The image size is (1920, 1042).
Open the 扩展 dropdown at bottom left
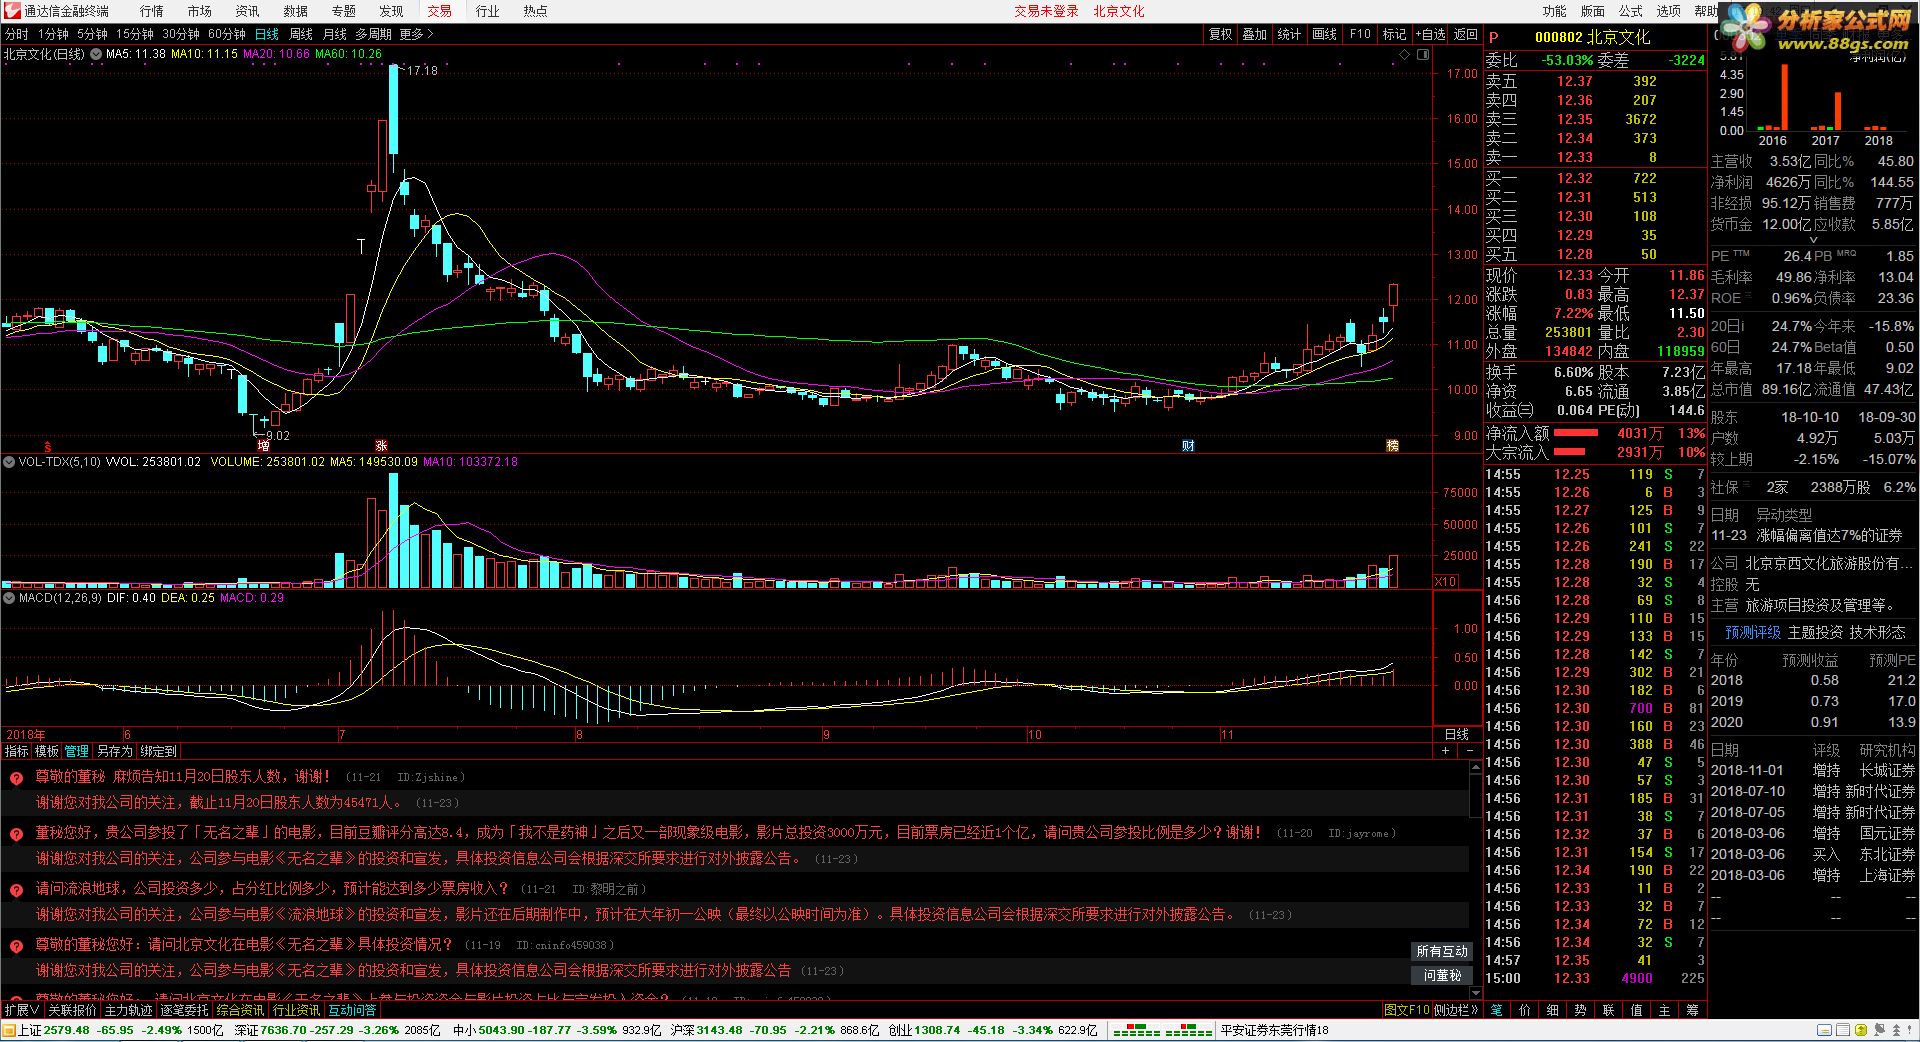point(22,1010)
